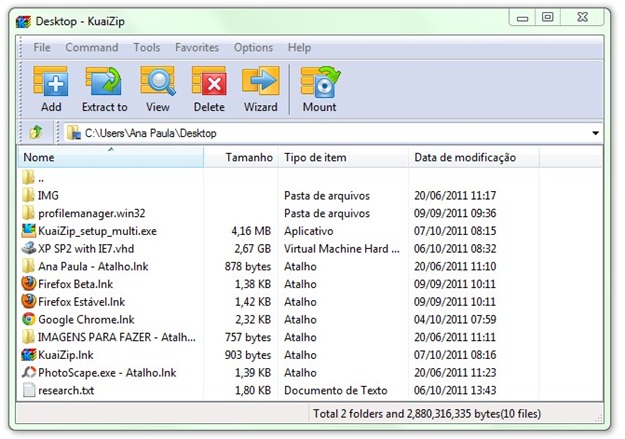The width and height of the screenshot is (625, 439).
Task: Open the File menu
Action: (42, 47)
